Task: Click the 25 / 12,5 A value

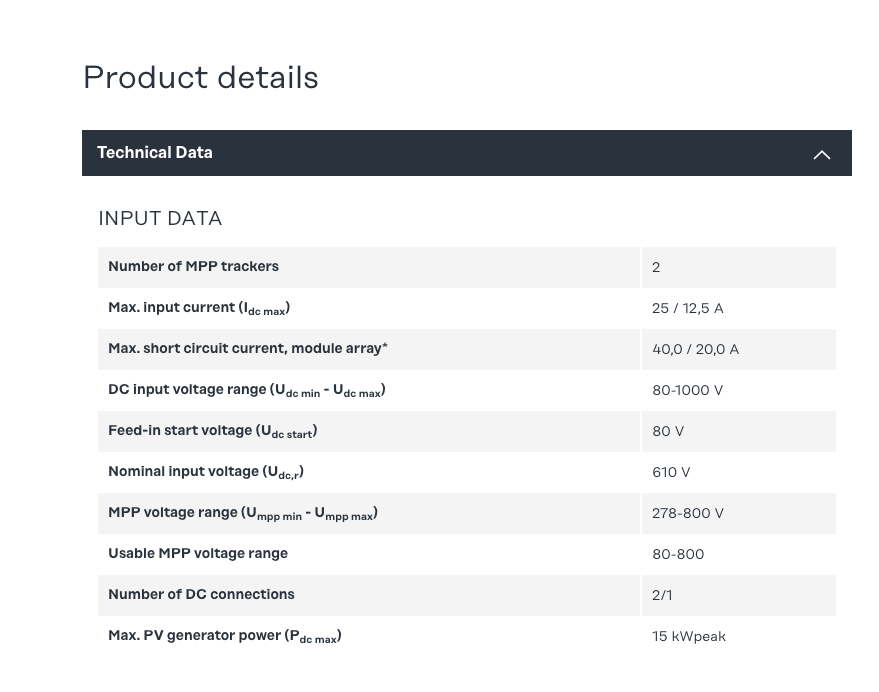Action: pyautogui.click(x=687, y=308)
